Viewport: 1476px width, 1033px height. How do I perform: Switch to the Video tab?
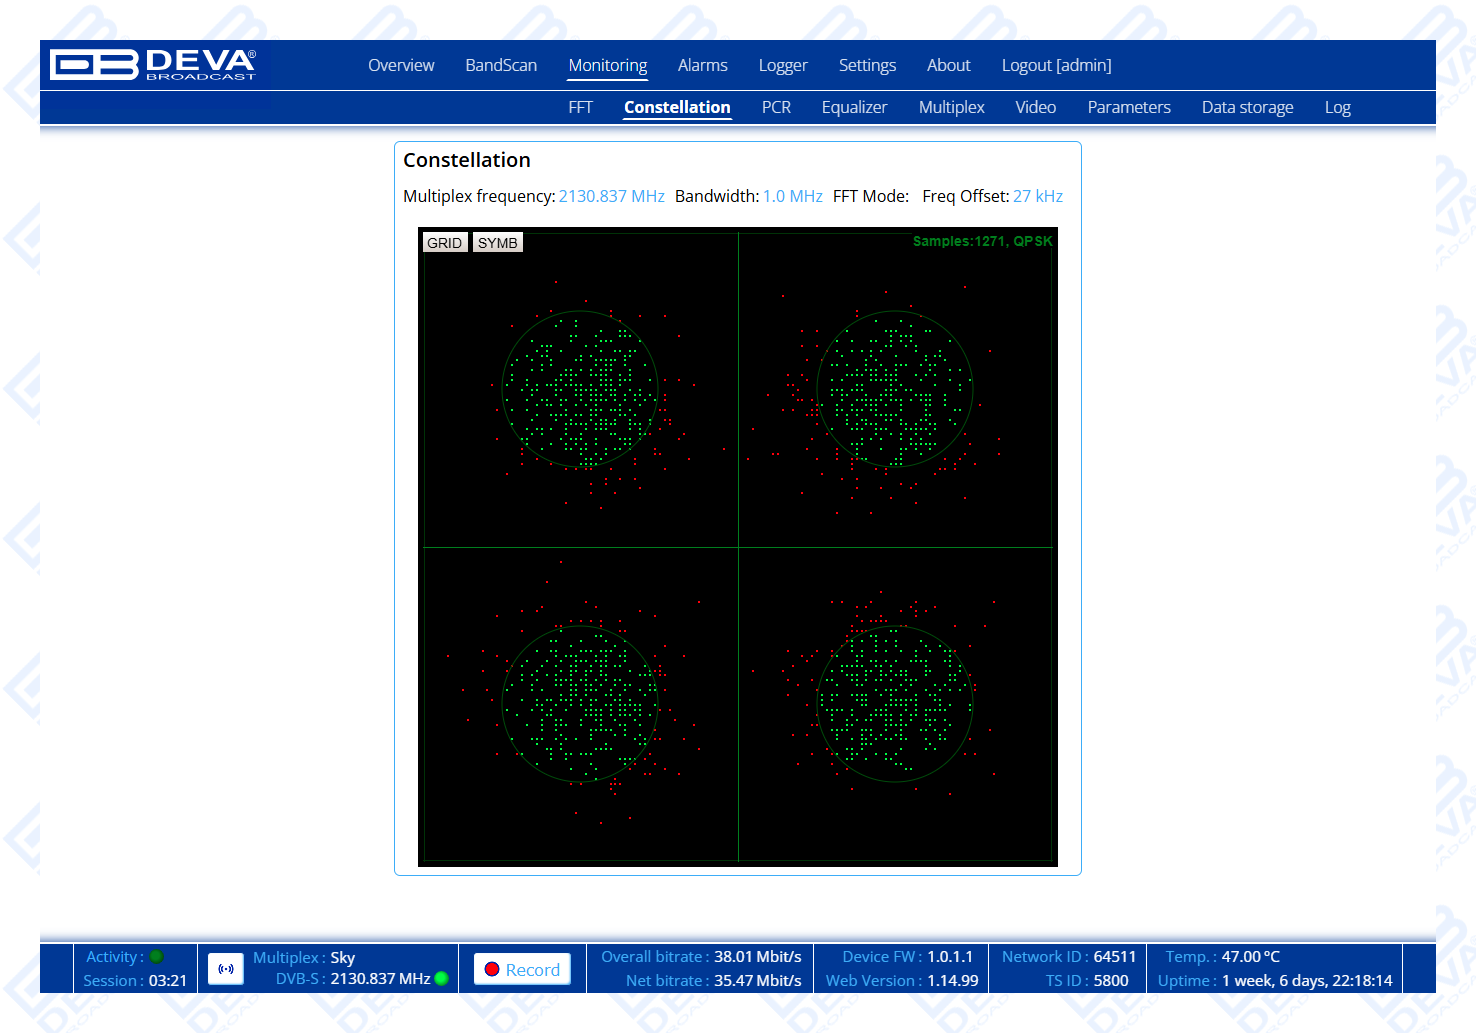[1035, 108]
